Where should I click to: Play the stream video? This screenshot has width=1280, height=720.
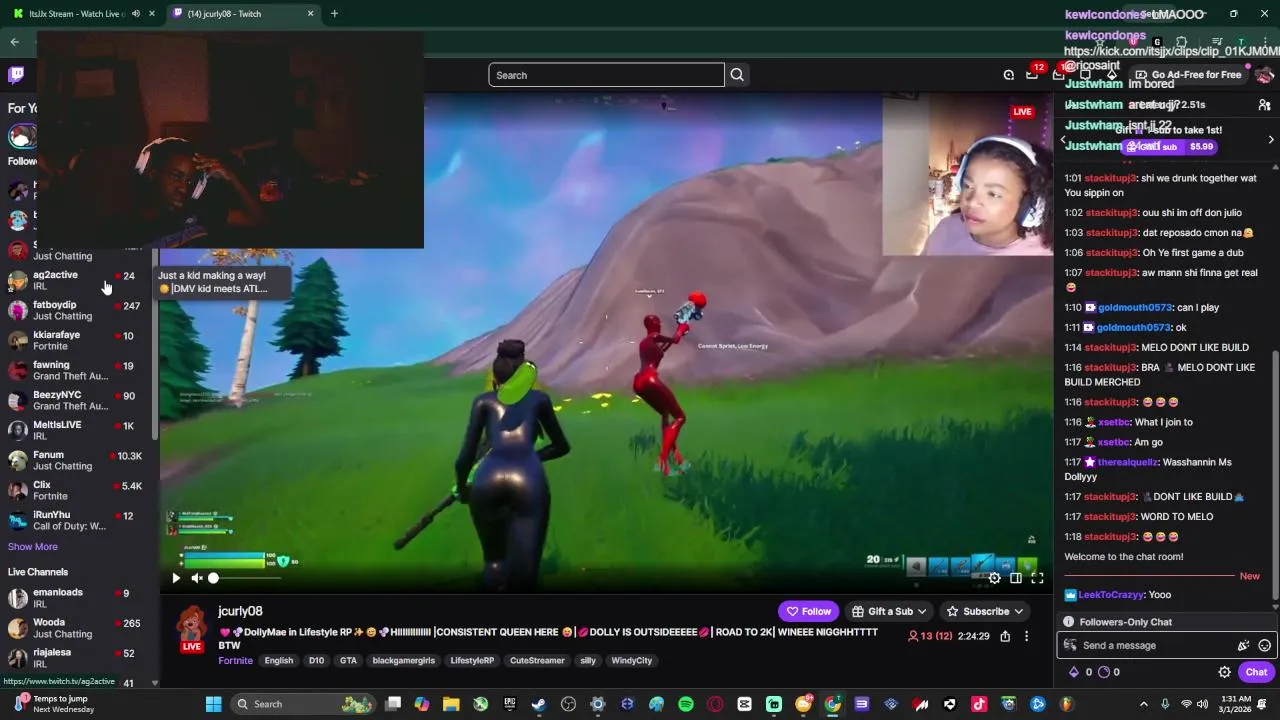pos(176,578)
